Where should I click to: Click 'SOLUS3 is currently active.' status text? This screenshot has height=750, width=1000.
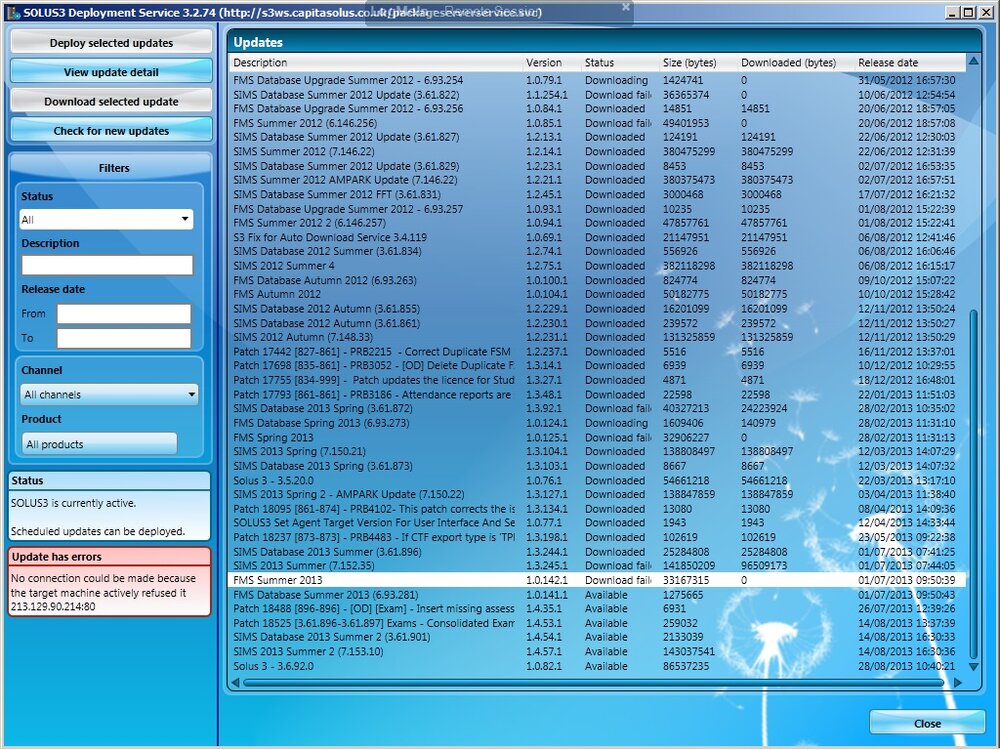pyautogui.click(x=73, y=503)
